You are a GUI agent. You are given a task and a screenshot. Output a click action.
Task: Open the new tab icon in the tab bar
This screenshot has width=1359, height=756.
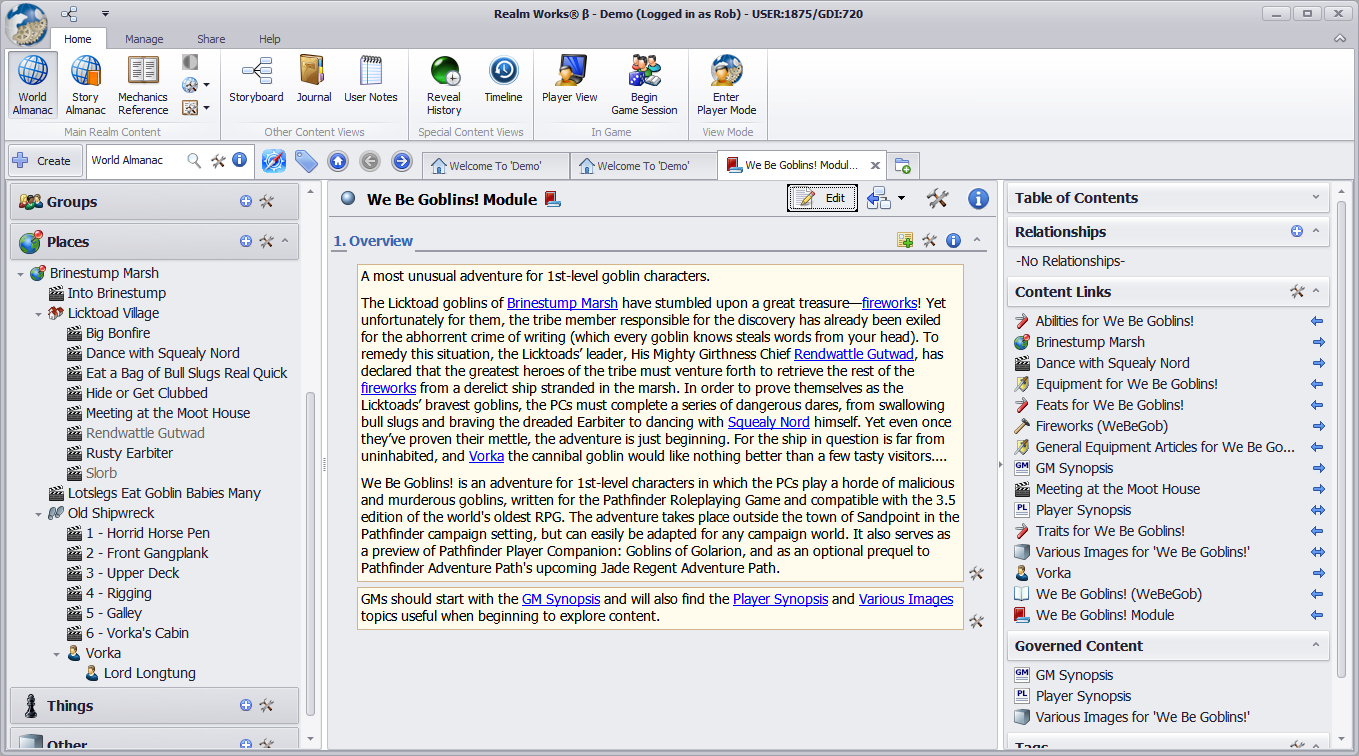point(903,166)
